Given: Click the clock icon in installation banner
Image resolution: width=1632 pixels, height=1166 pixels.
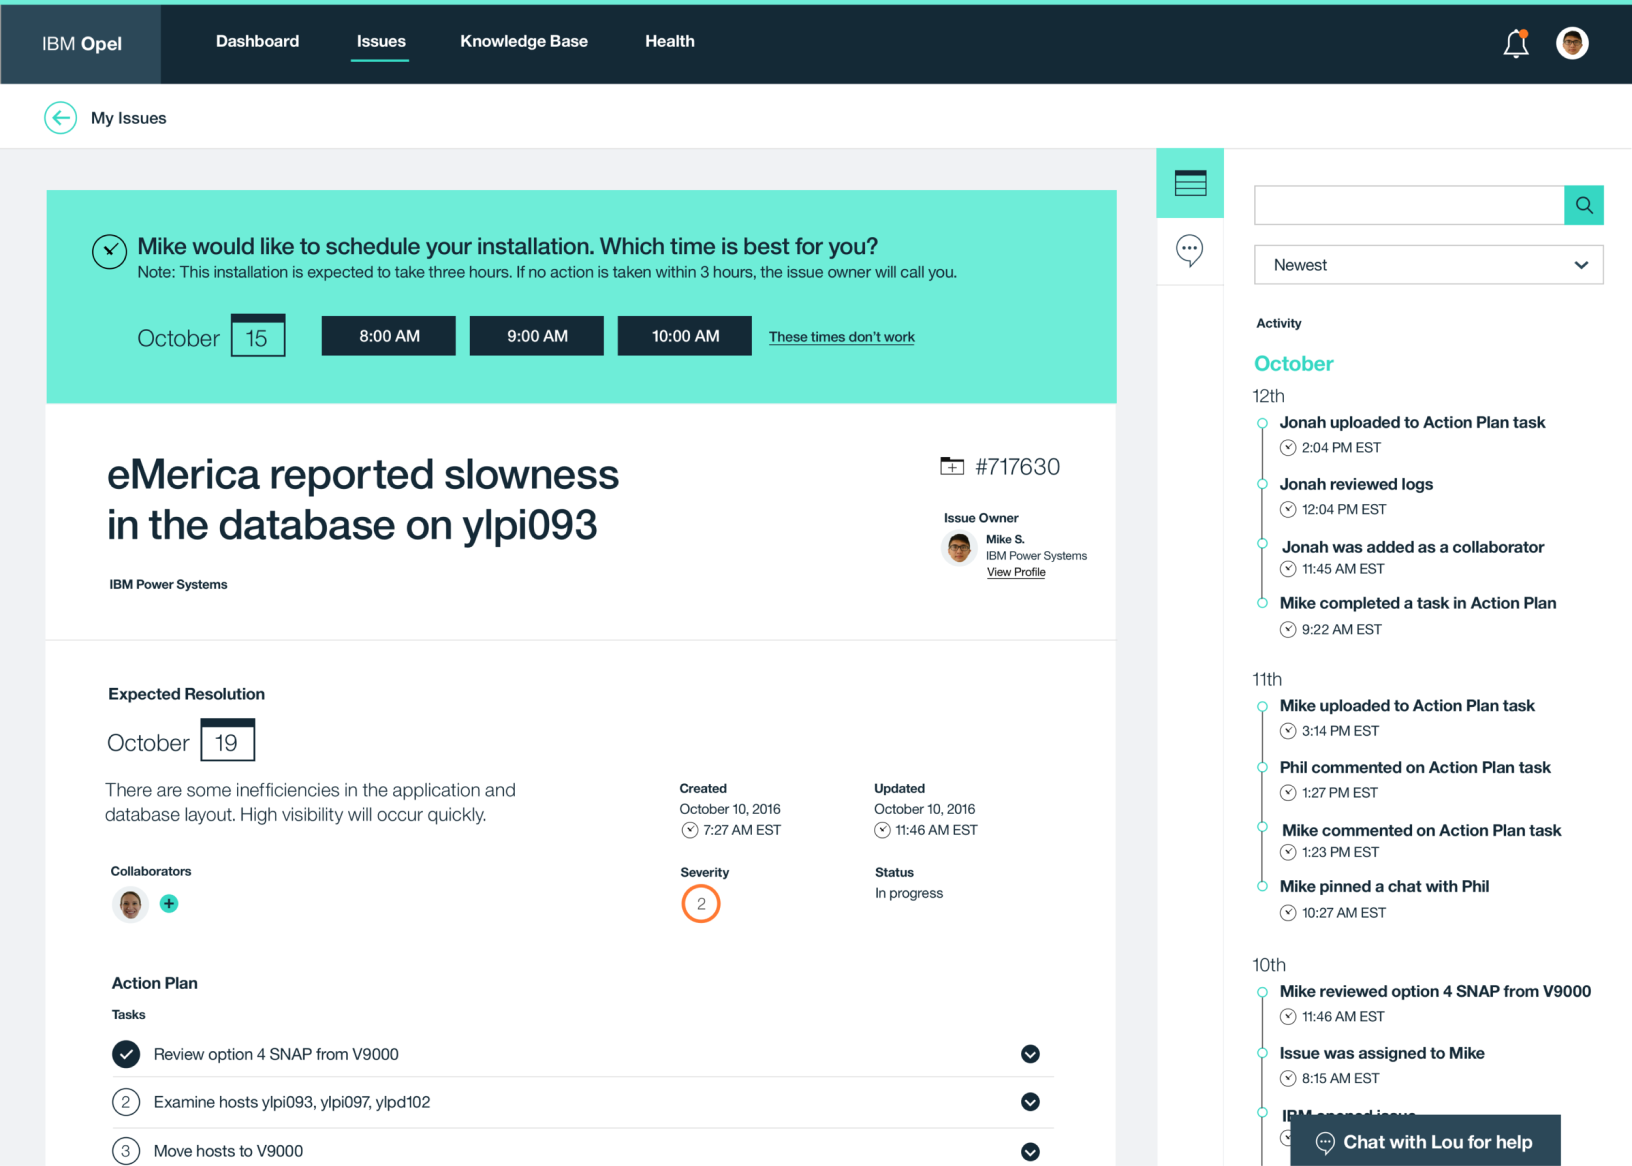Looking at the screenshot, I should tap(109, 251).
